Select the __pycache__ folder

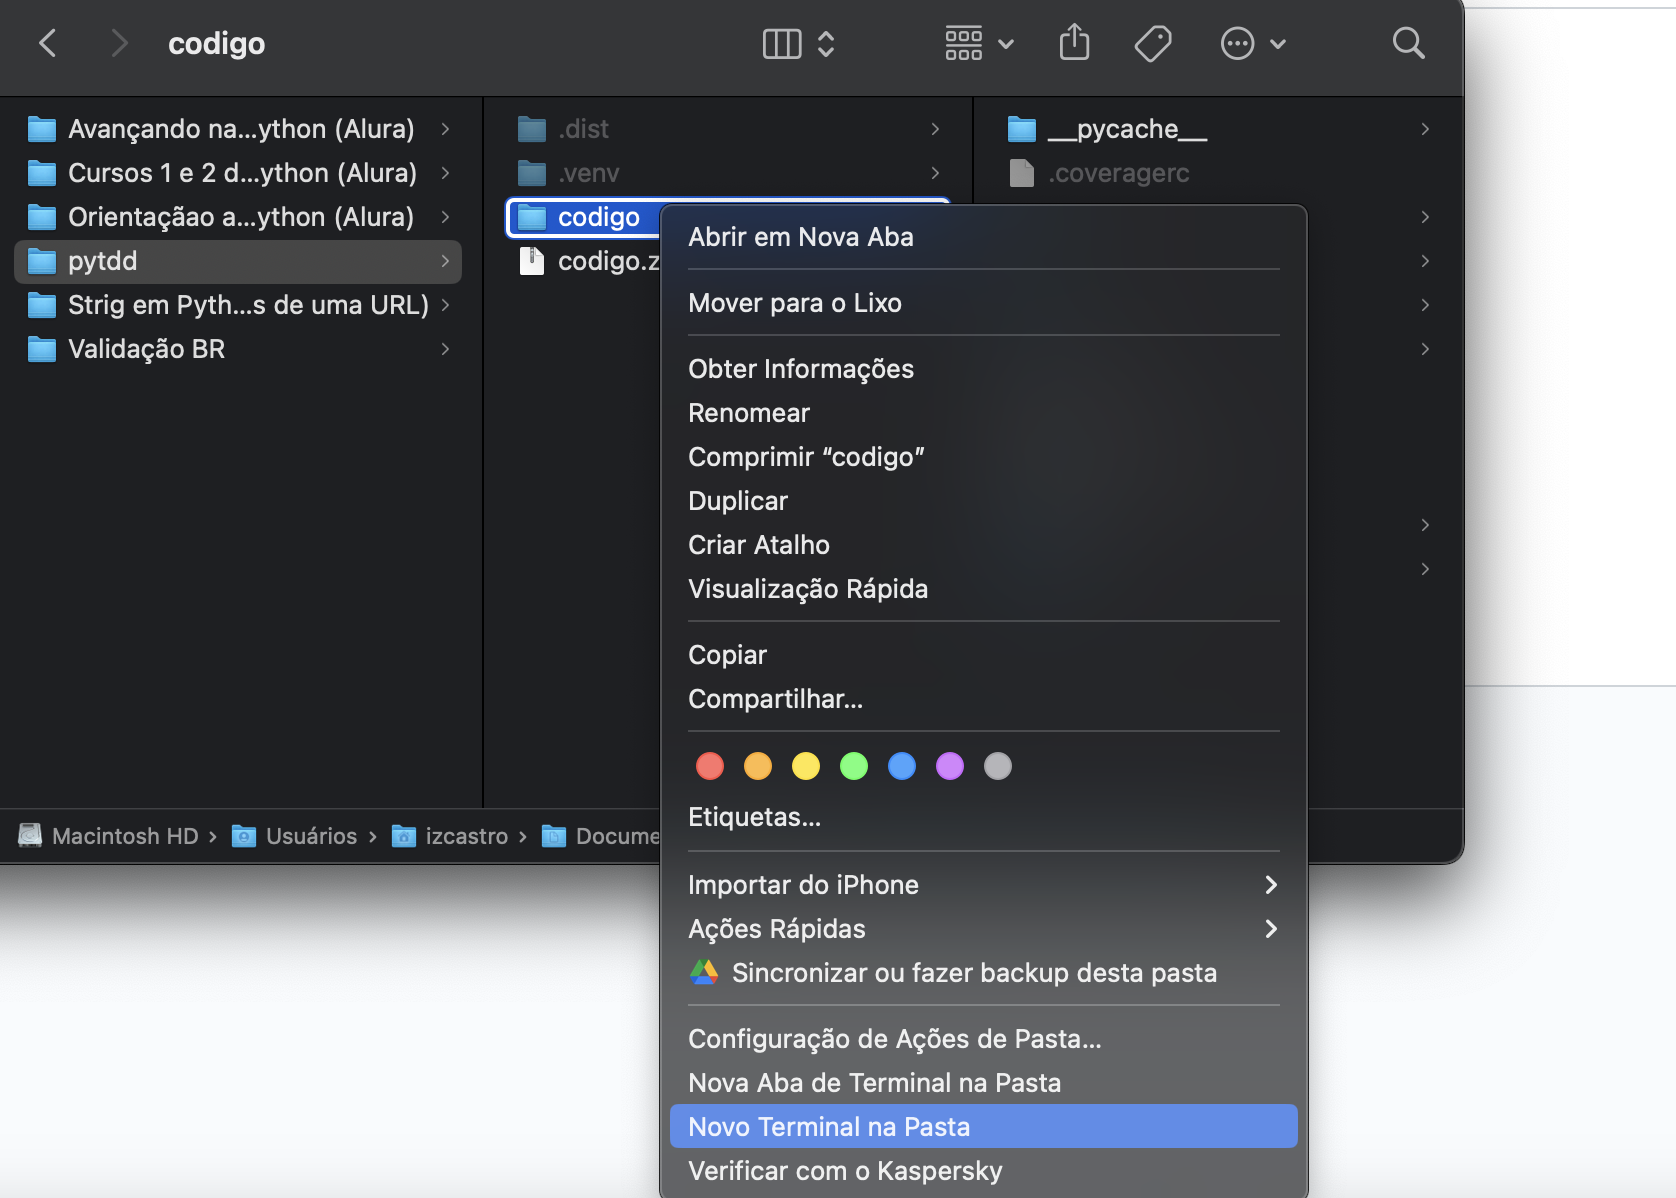(x=1218, y=129)
